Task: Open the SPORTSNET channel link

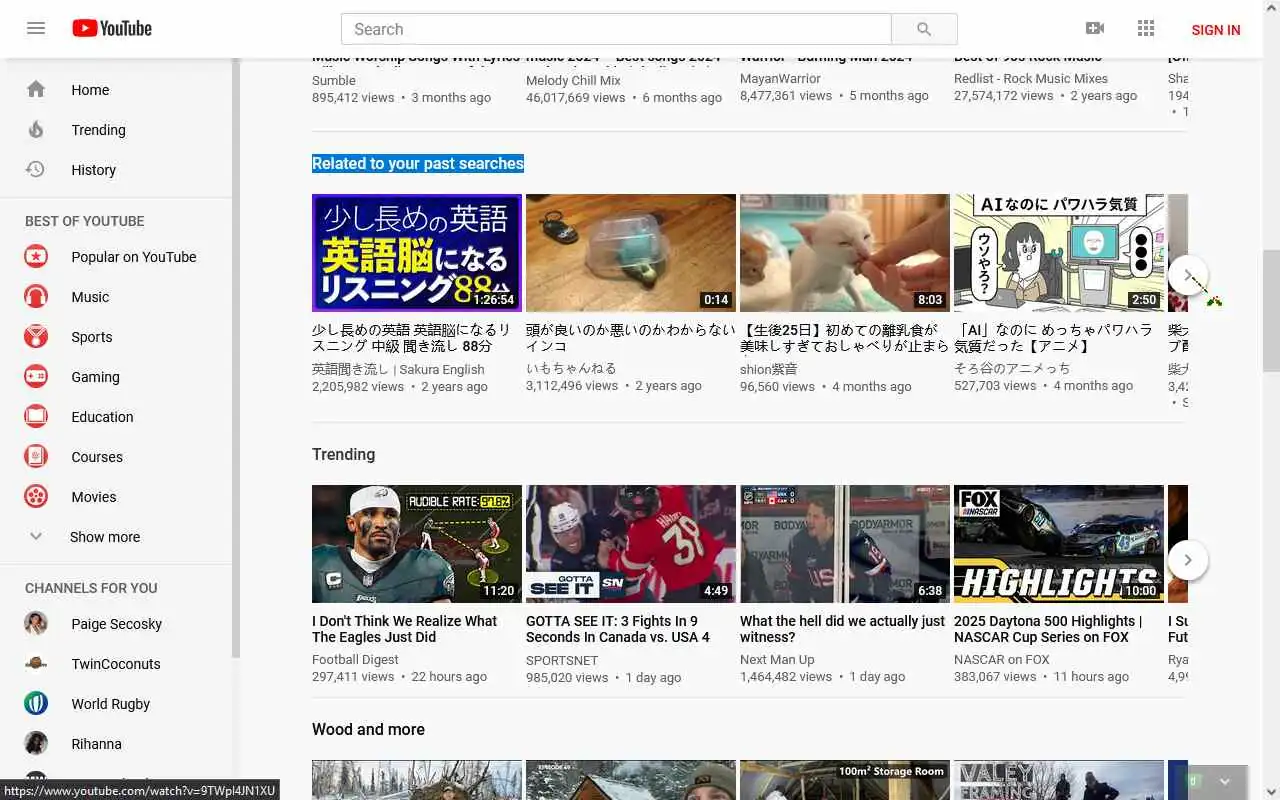Action: (562, 661)
